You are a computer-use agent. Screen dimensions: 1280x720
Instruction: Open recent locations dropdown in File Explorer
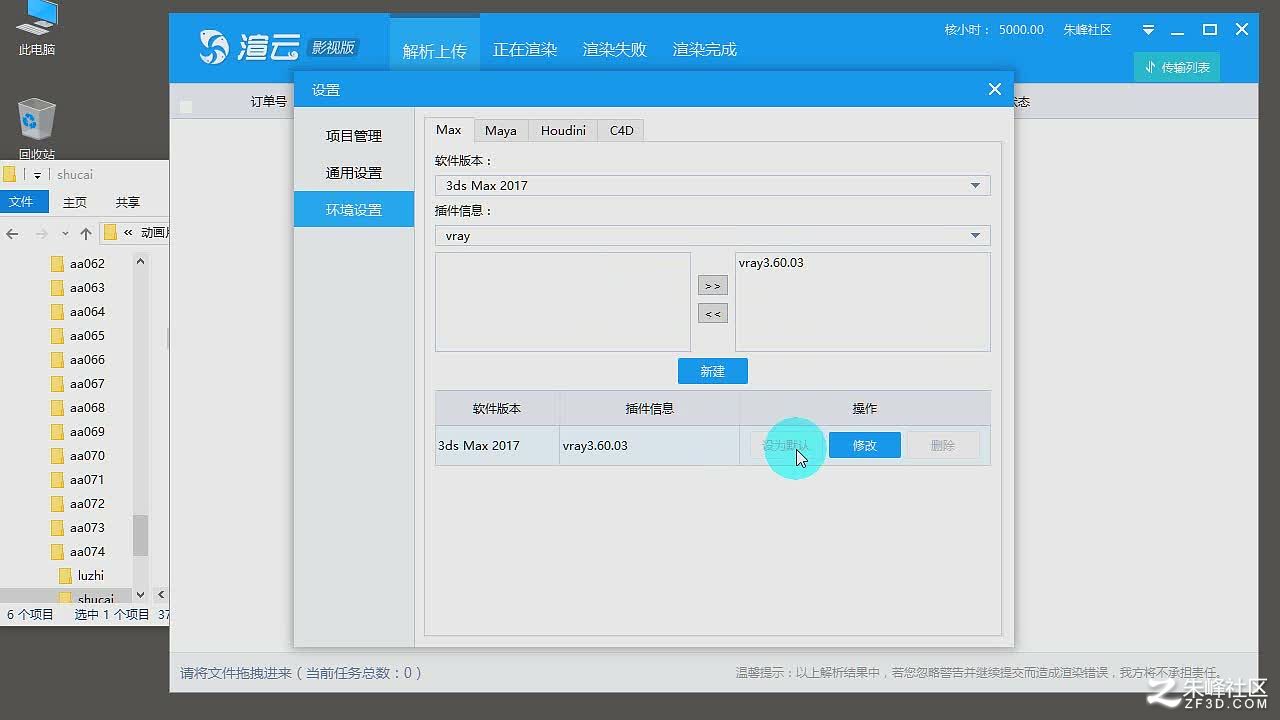click(65, 233)
